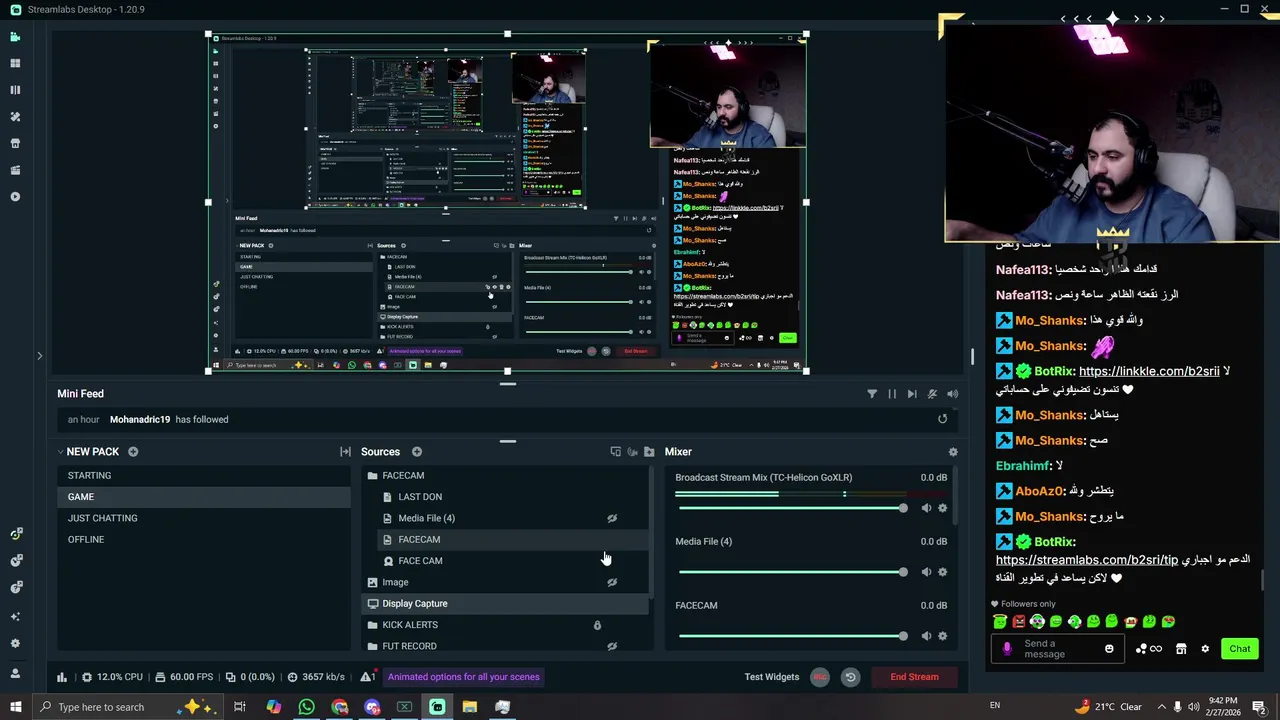Add a new source with plus icon
This screenshot has height=720, width=1280.
[417, 452]
